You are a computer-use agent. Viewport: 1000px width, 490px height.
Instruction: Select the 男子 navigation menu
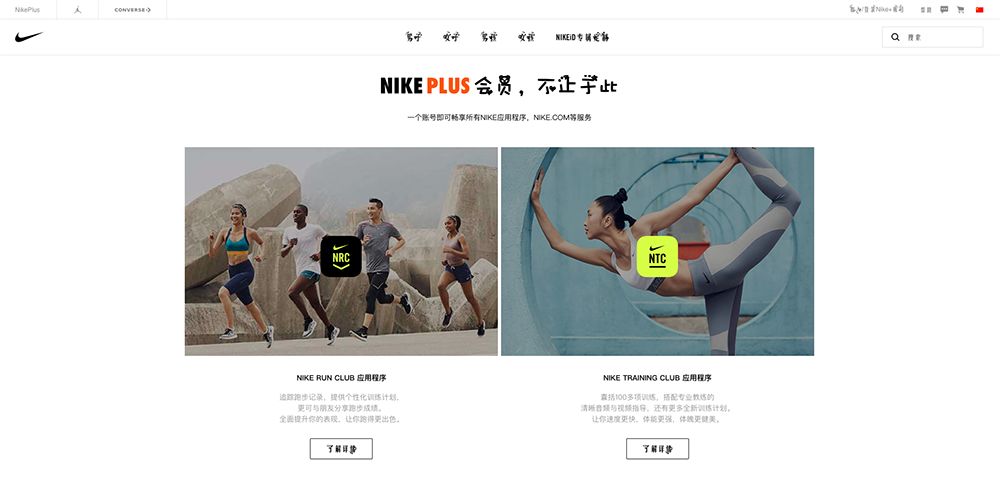click(x=414, y=37)
